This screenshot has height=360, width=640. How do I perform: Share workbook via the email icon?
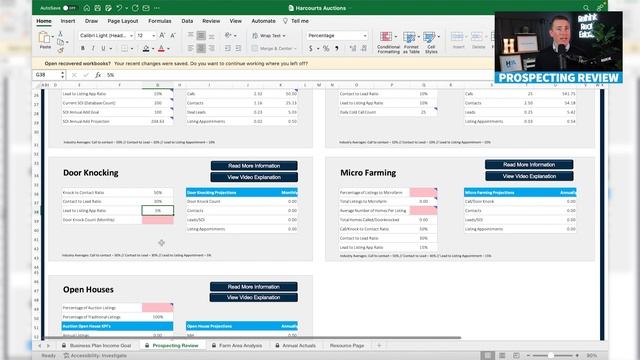[146, 8]
